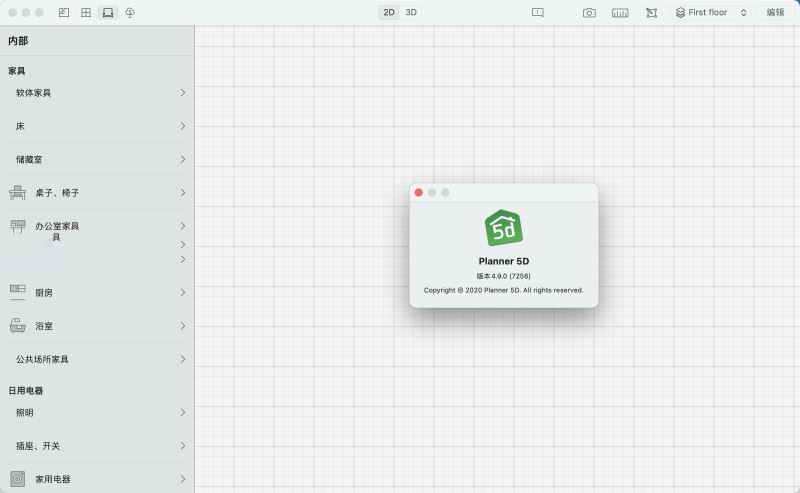Select the interior furniture catalog icon

(108, 12)
